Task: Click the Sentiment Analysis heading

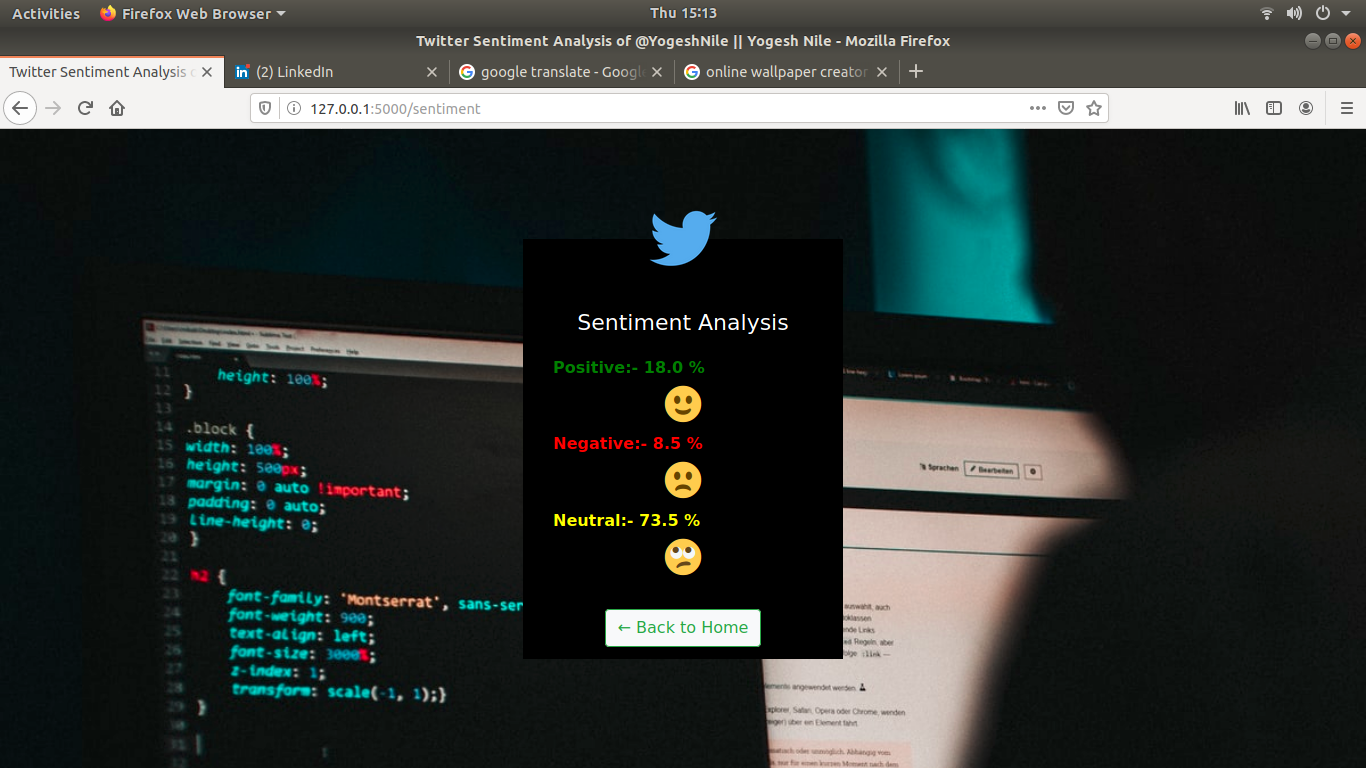Action: [x=683, y=322]
